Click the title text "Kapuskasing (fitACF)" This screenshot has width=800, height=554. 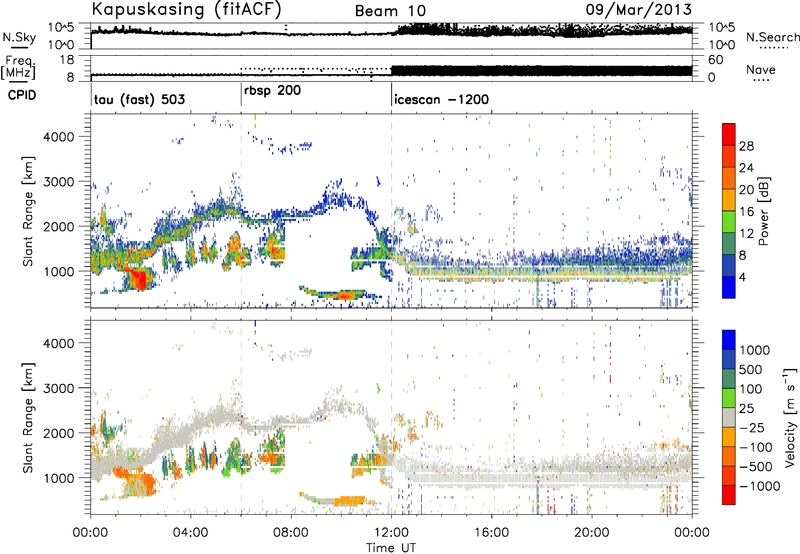[x=186, y=9]
